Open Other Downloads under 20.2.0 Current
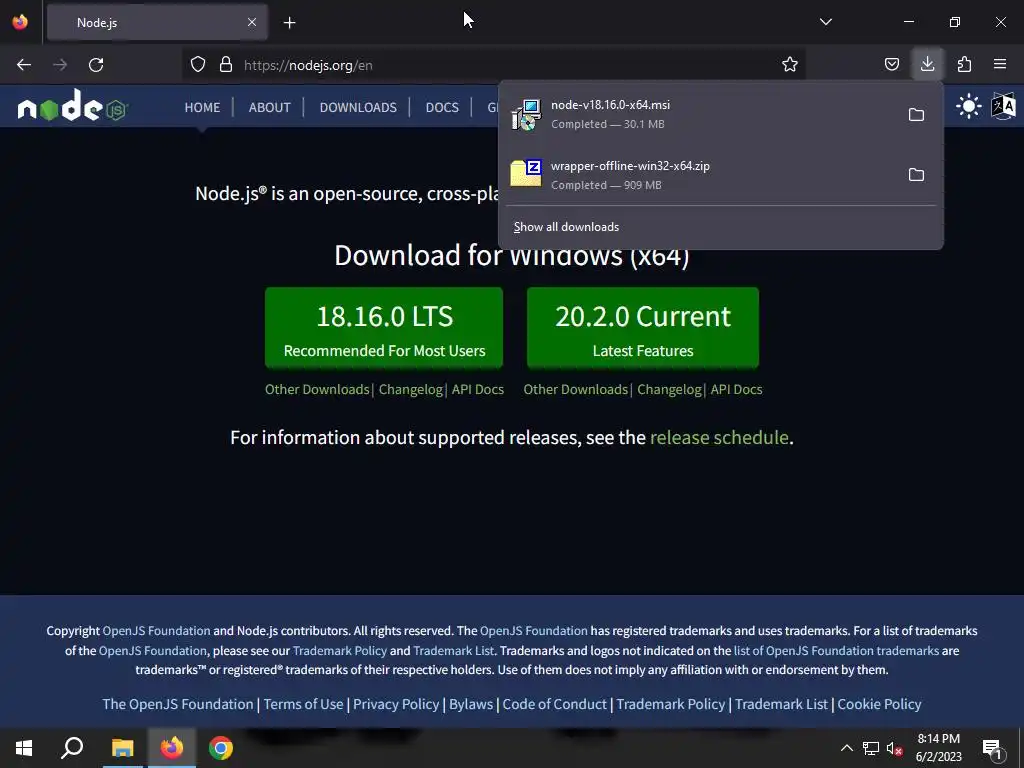1024x768 pixels. coord(575,389)
